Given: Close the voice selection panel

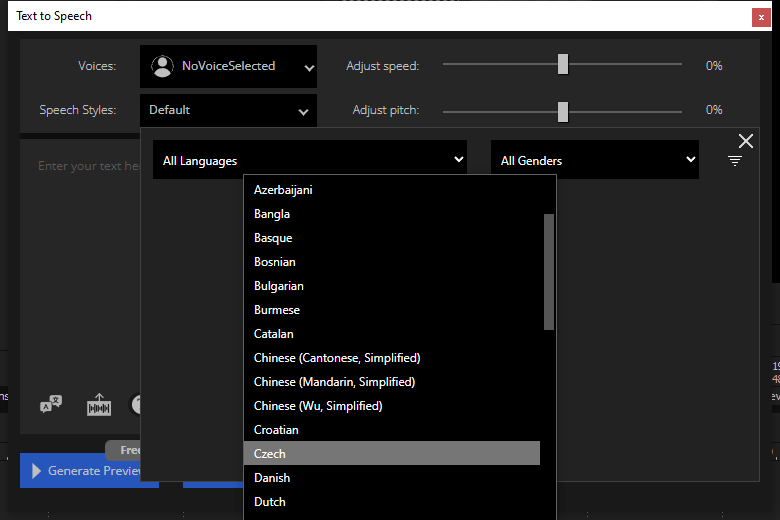Looking at the screenshot, I should [x=745, y=141].
